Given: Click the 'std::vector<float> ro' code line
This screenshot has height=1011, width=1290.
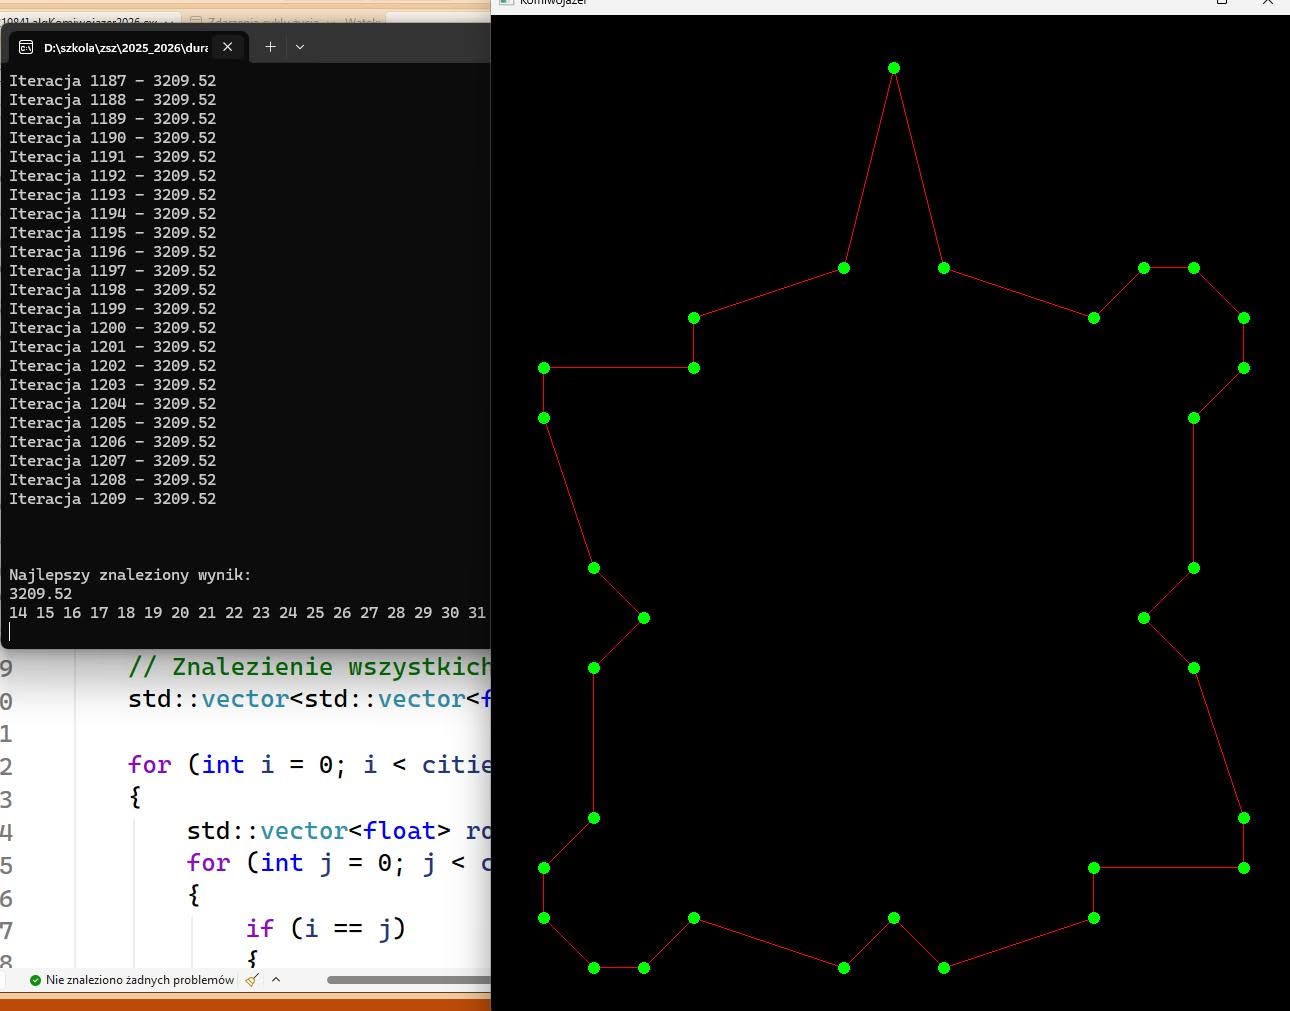Looking at the screenshot, I should click(339, 831).
